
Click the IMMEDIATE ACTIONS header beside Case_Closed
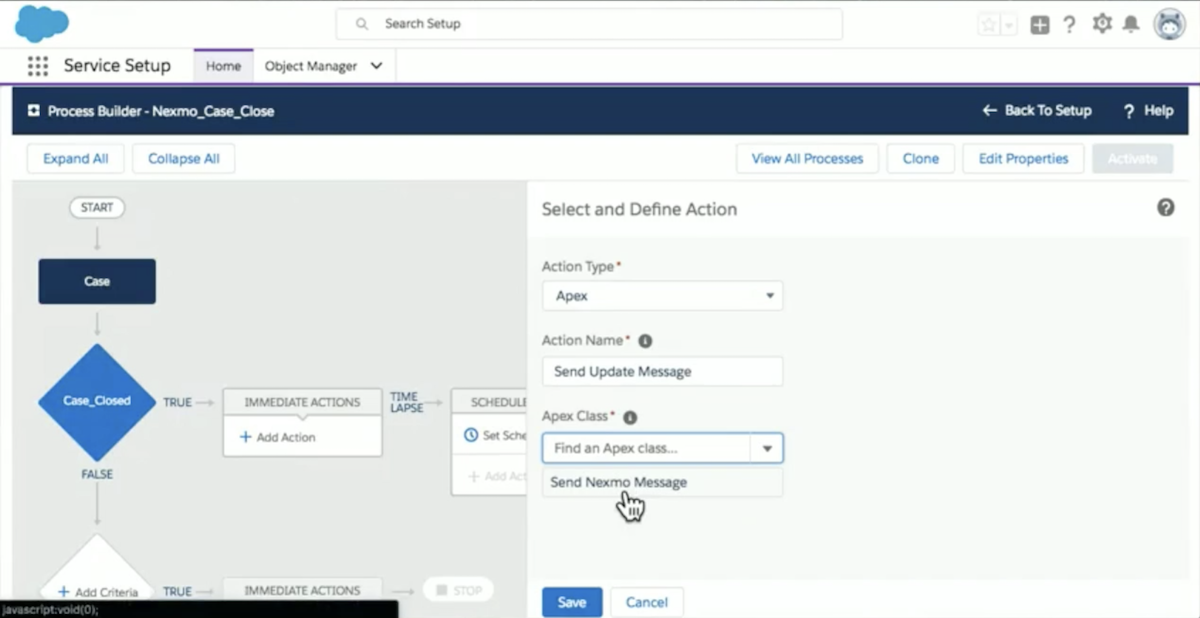click(x=302, y=402)
